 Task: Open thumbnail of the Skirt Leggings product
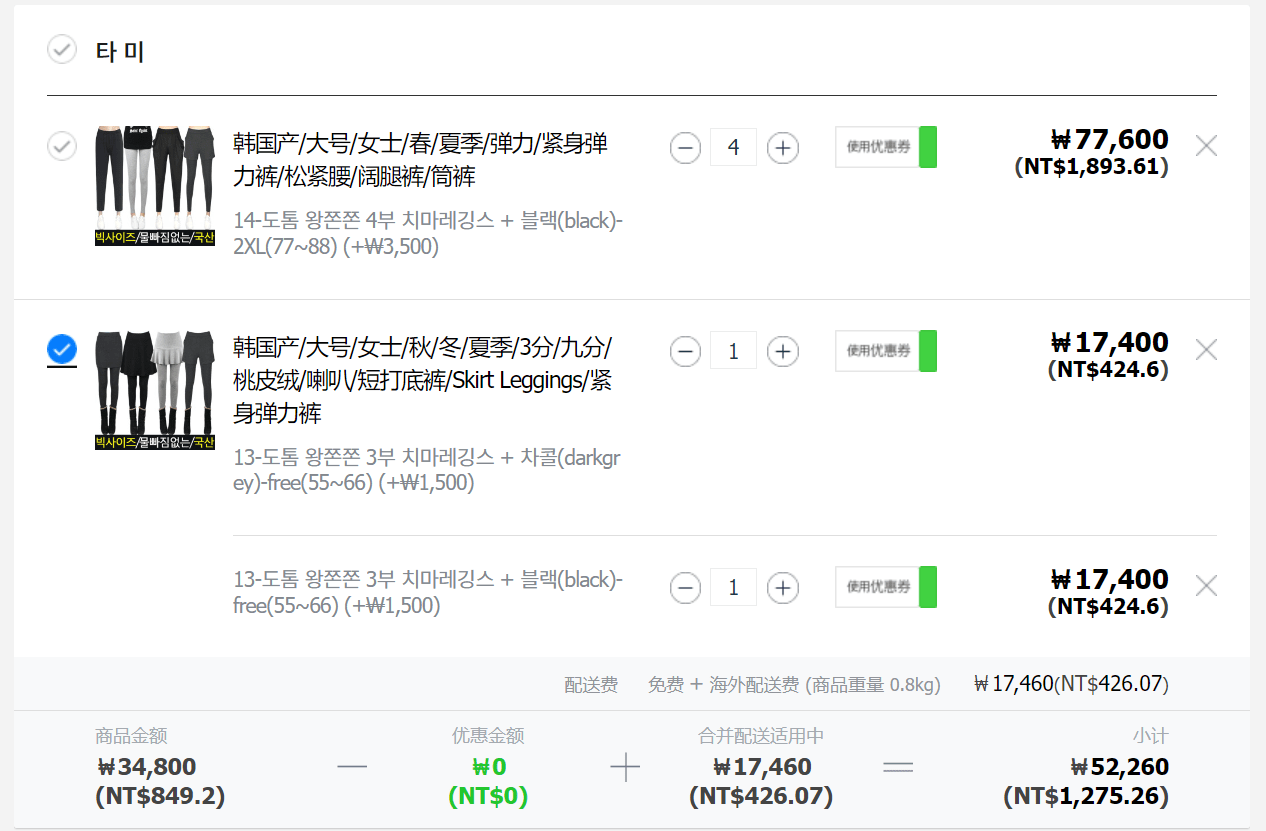(155, 390)
